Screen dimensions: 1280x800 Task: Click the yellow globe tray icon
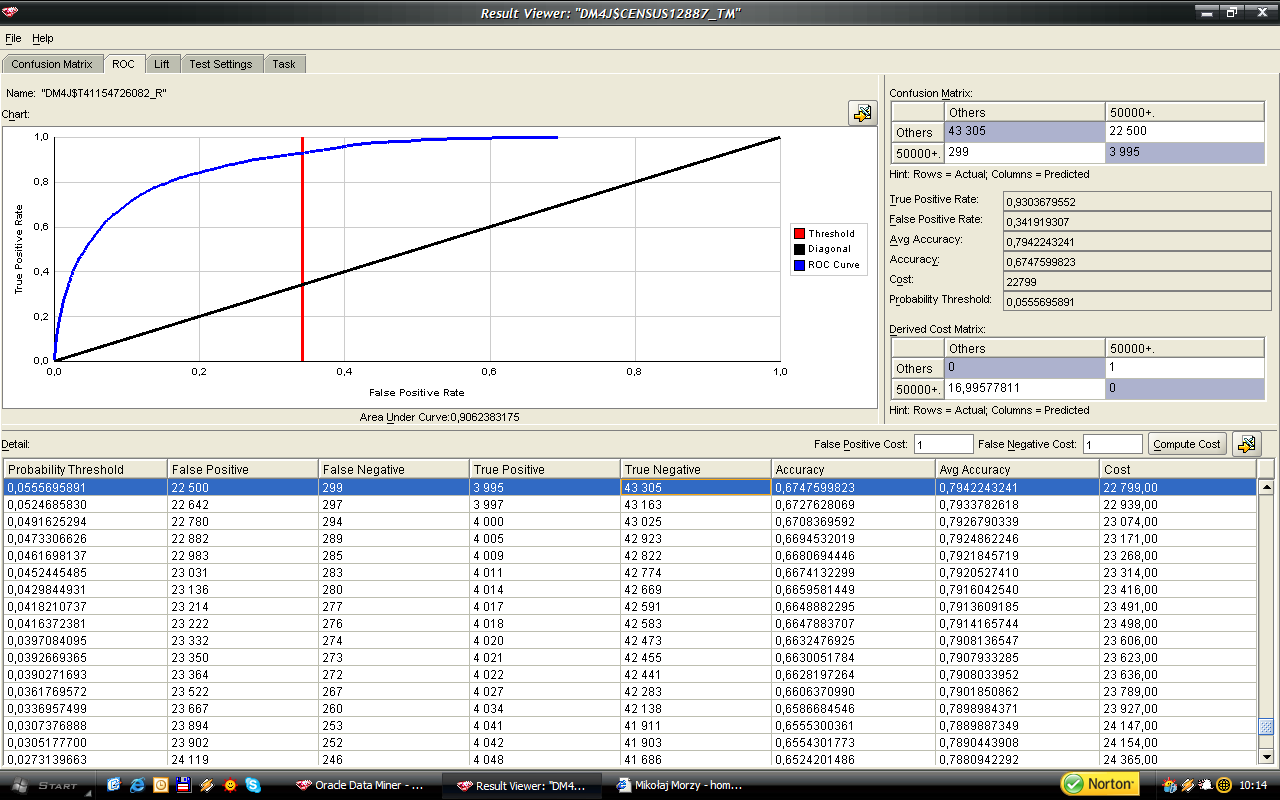tap(1224, 785)
